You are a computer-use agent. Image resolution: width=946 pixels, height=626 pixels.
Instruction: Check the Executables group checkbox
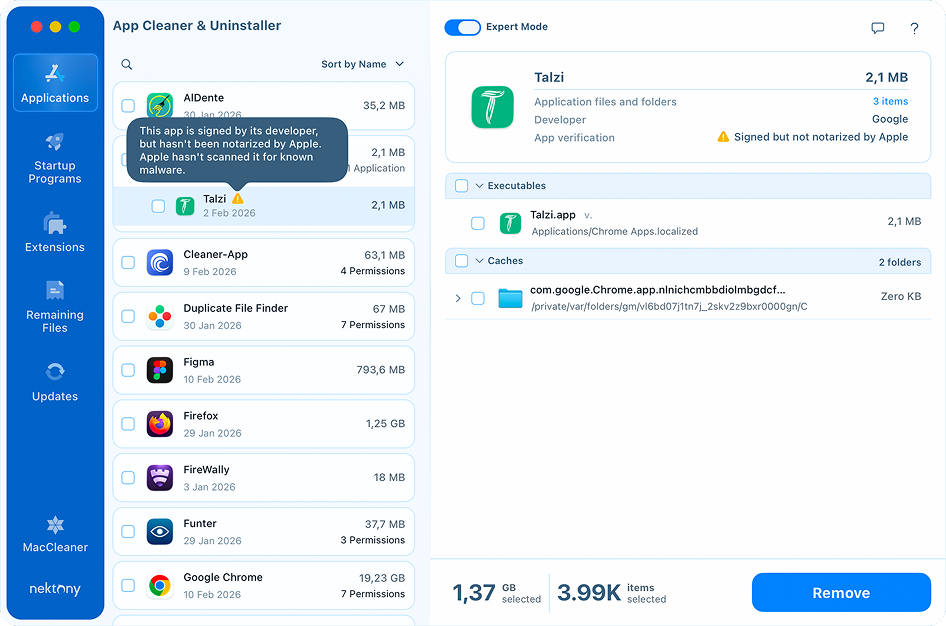click(x=462, y=186)
